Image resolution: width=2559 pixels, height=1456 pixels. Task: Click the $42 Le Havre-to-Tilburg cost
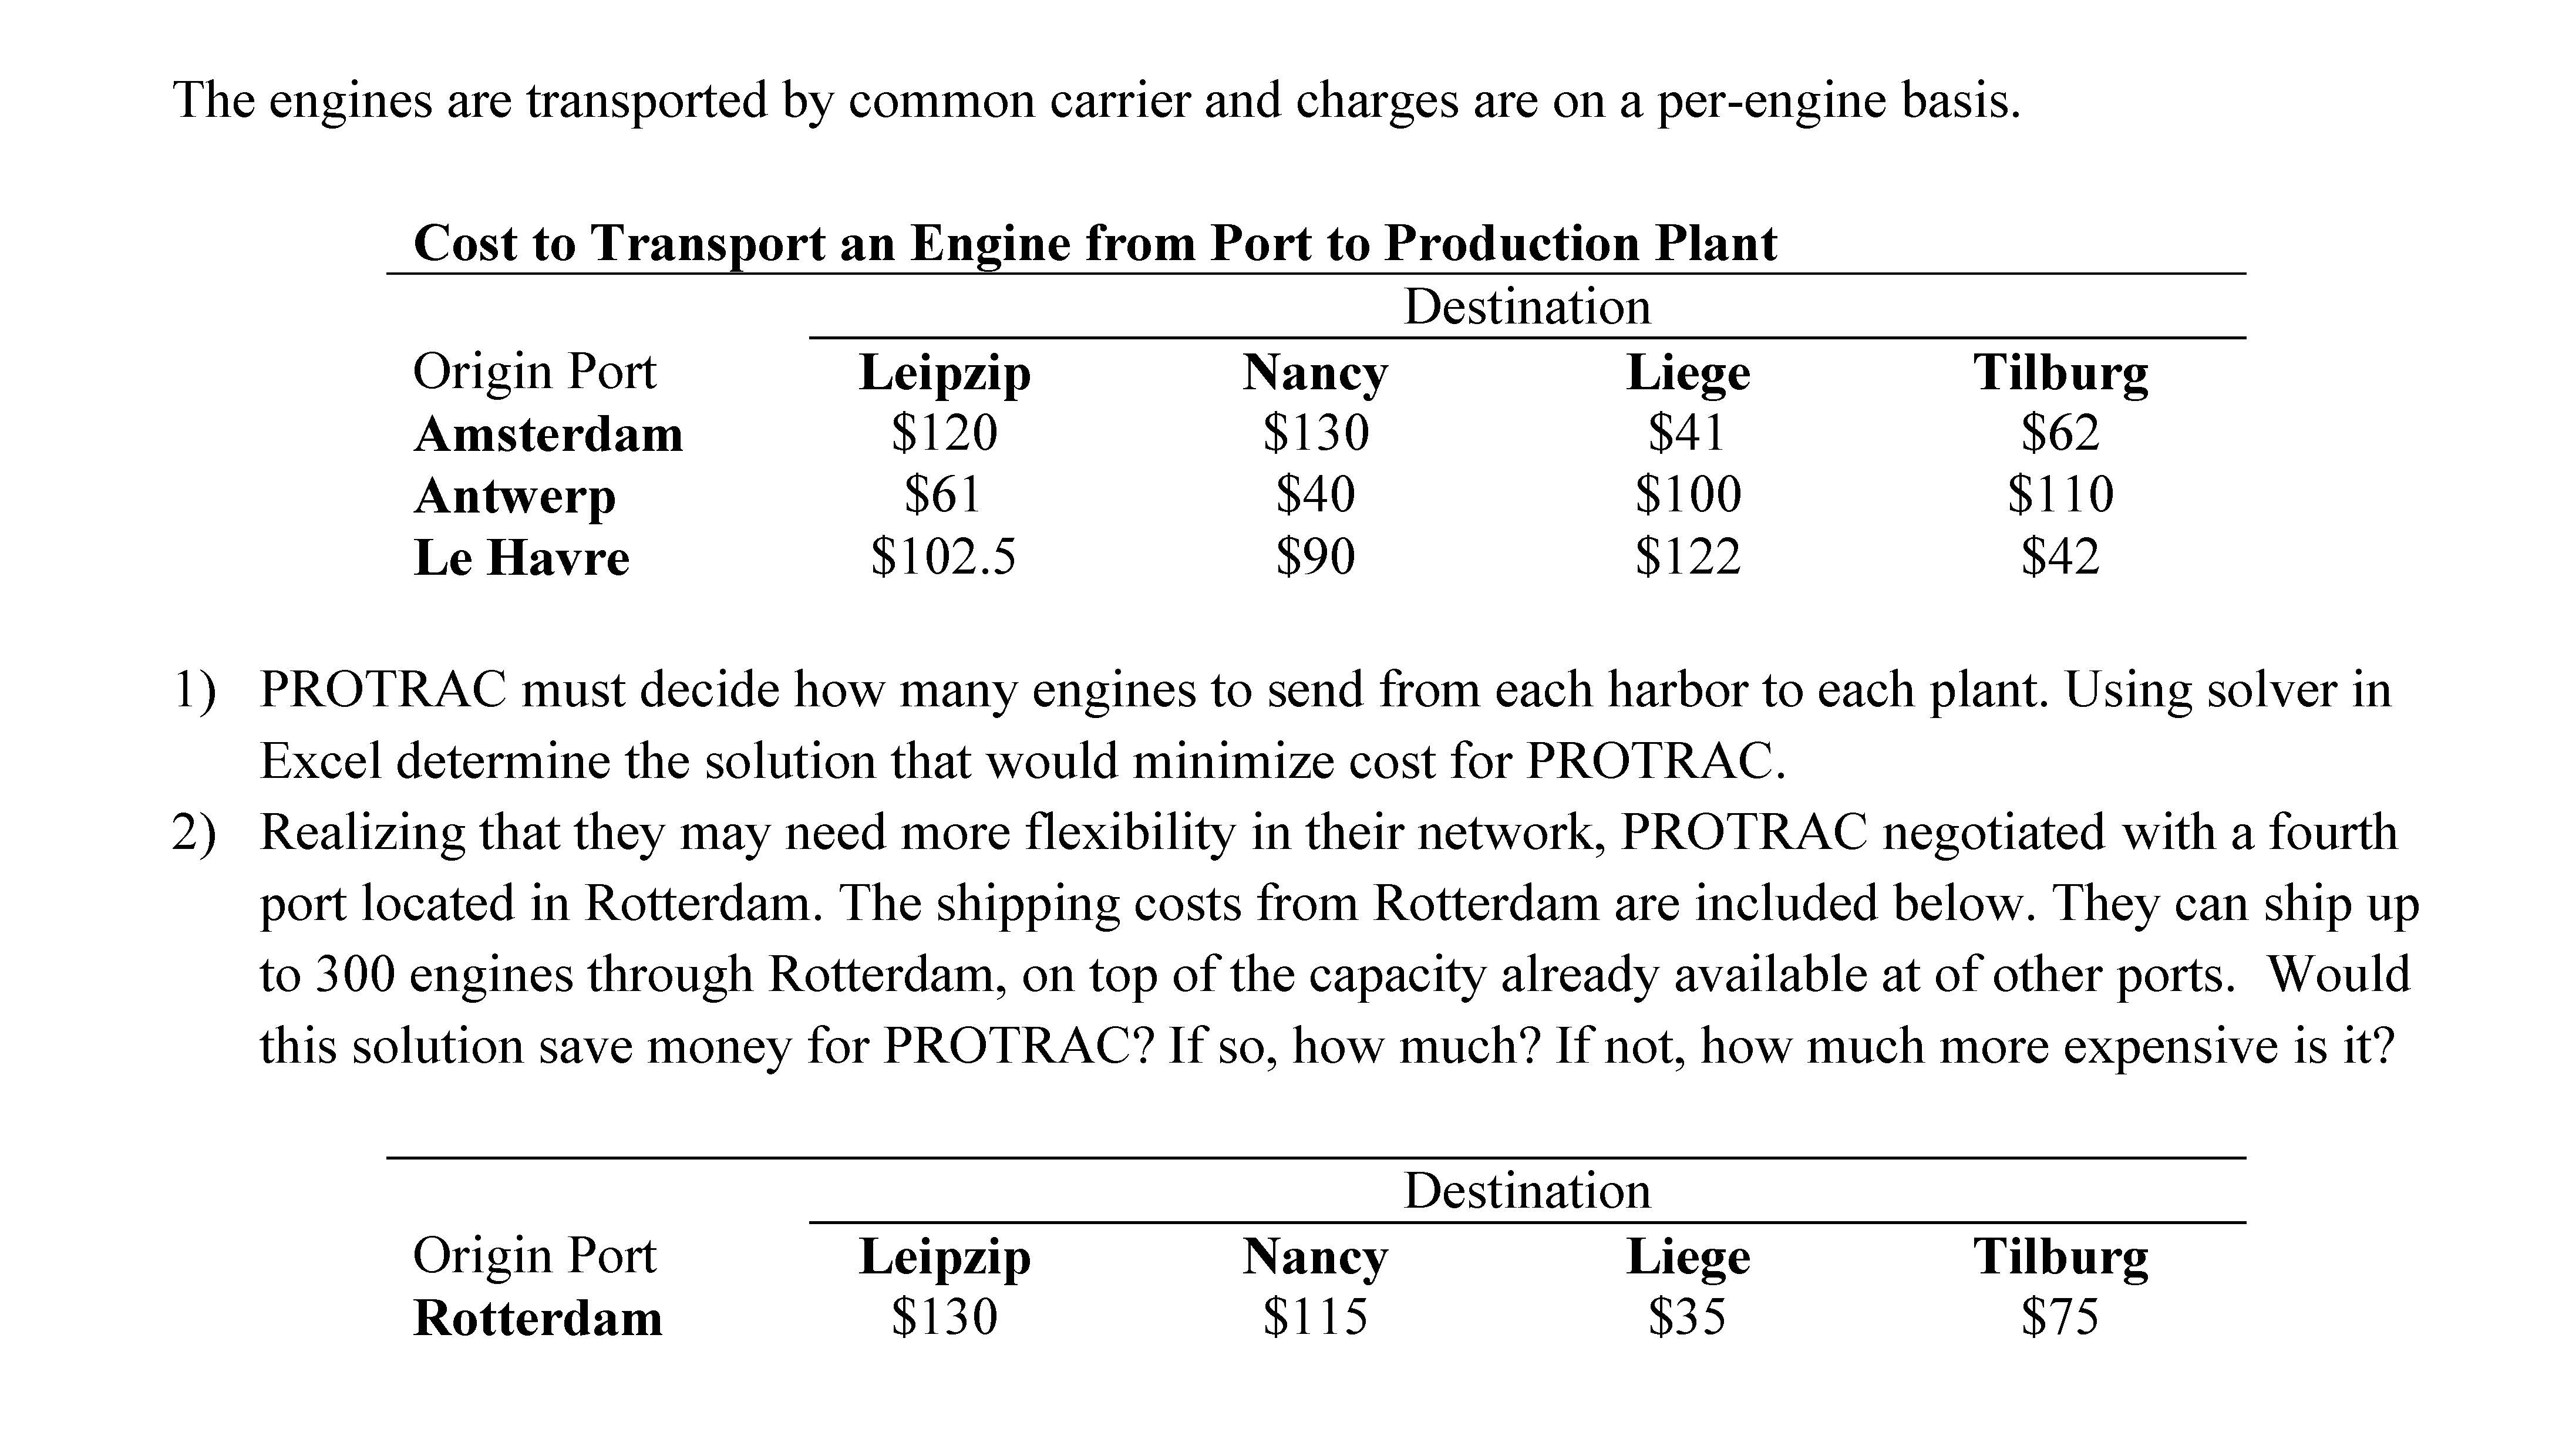(2060, 557)
